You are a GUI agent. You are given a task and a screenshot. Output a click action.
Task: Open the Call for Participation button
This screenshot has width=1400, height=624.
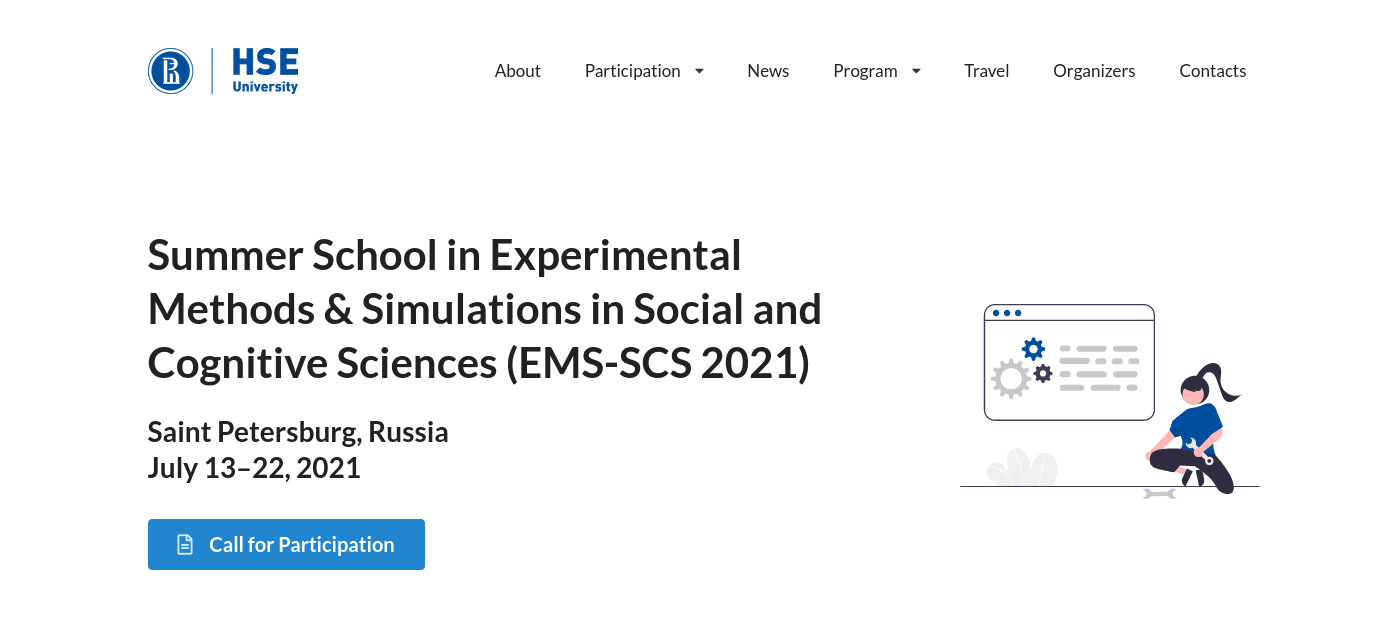coord(286,544)
